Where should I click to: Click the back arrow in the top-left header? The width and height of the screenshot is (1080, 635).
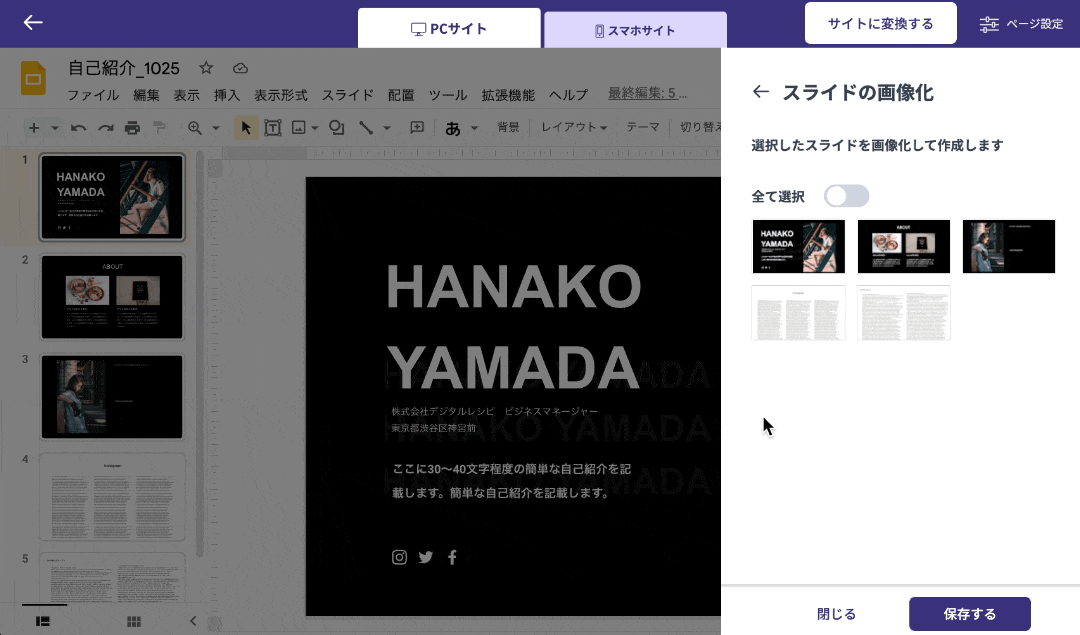pos(33,22)
